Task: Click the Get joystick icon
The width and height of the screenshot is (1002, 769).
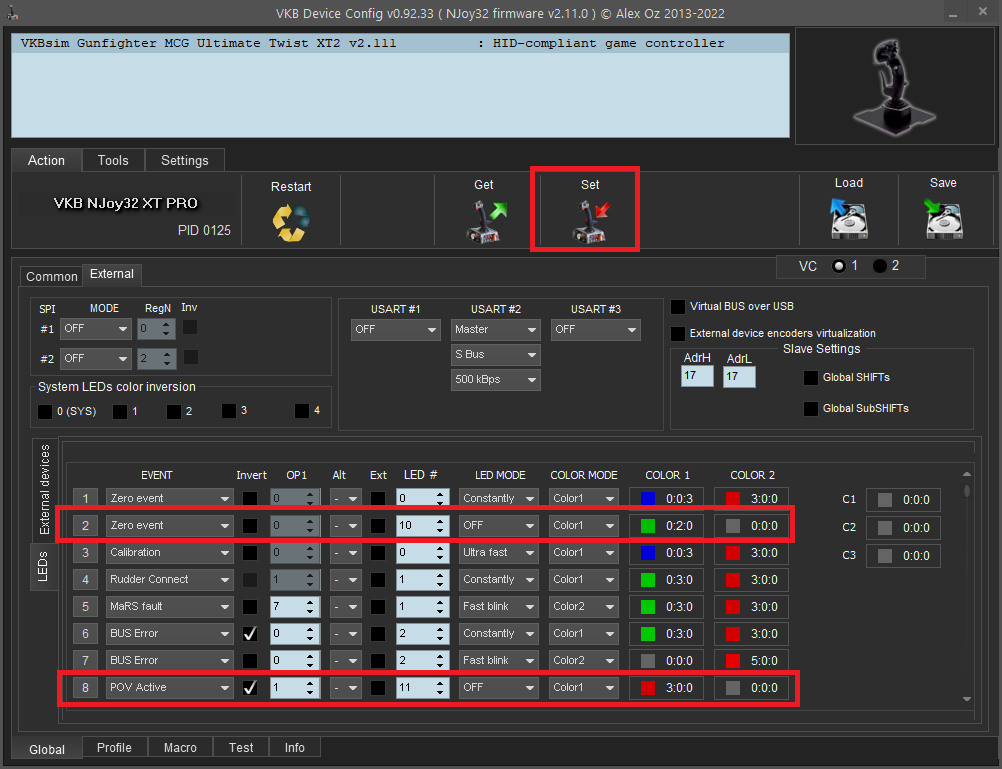Action: (487, 221)
